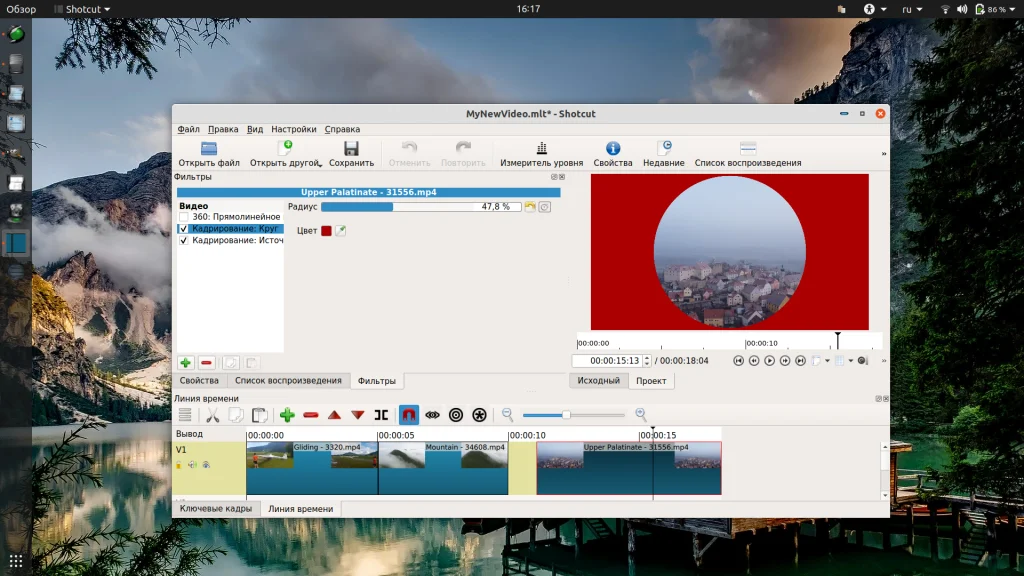Open the Открыть другой dropdown arrow

[x=320, y=164]
